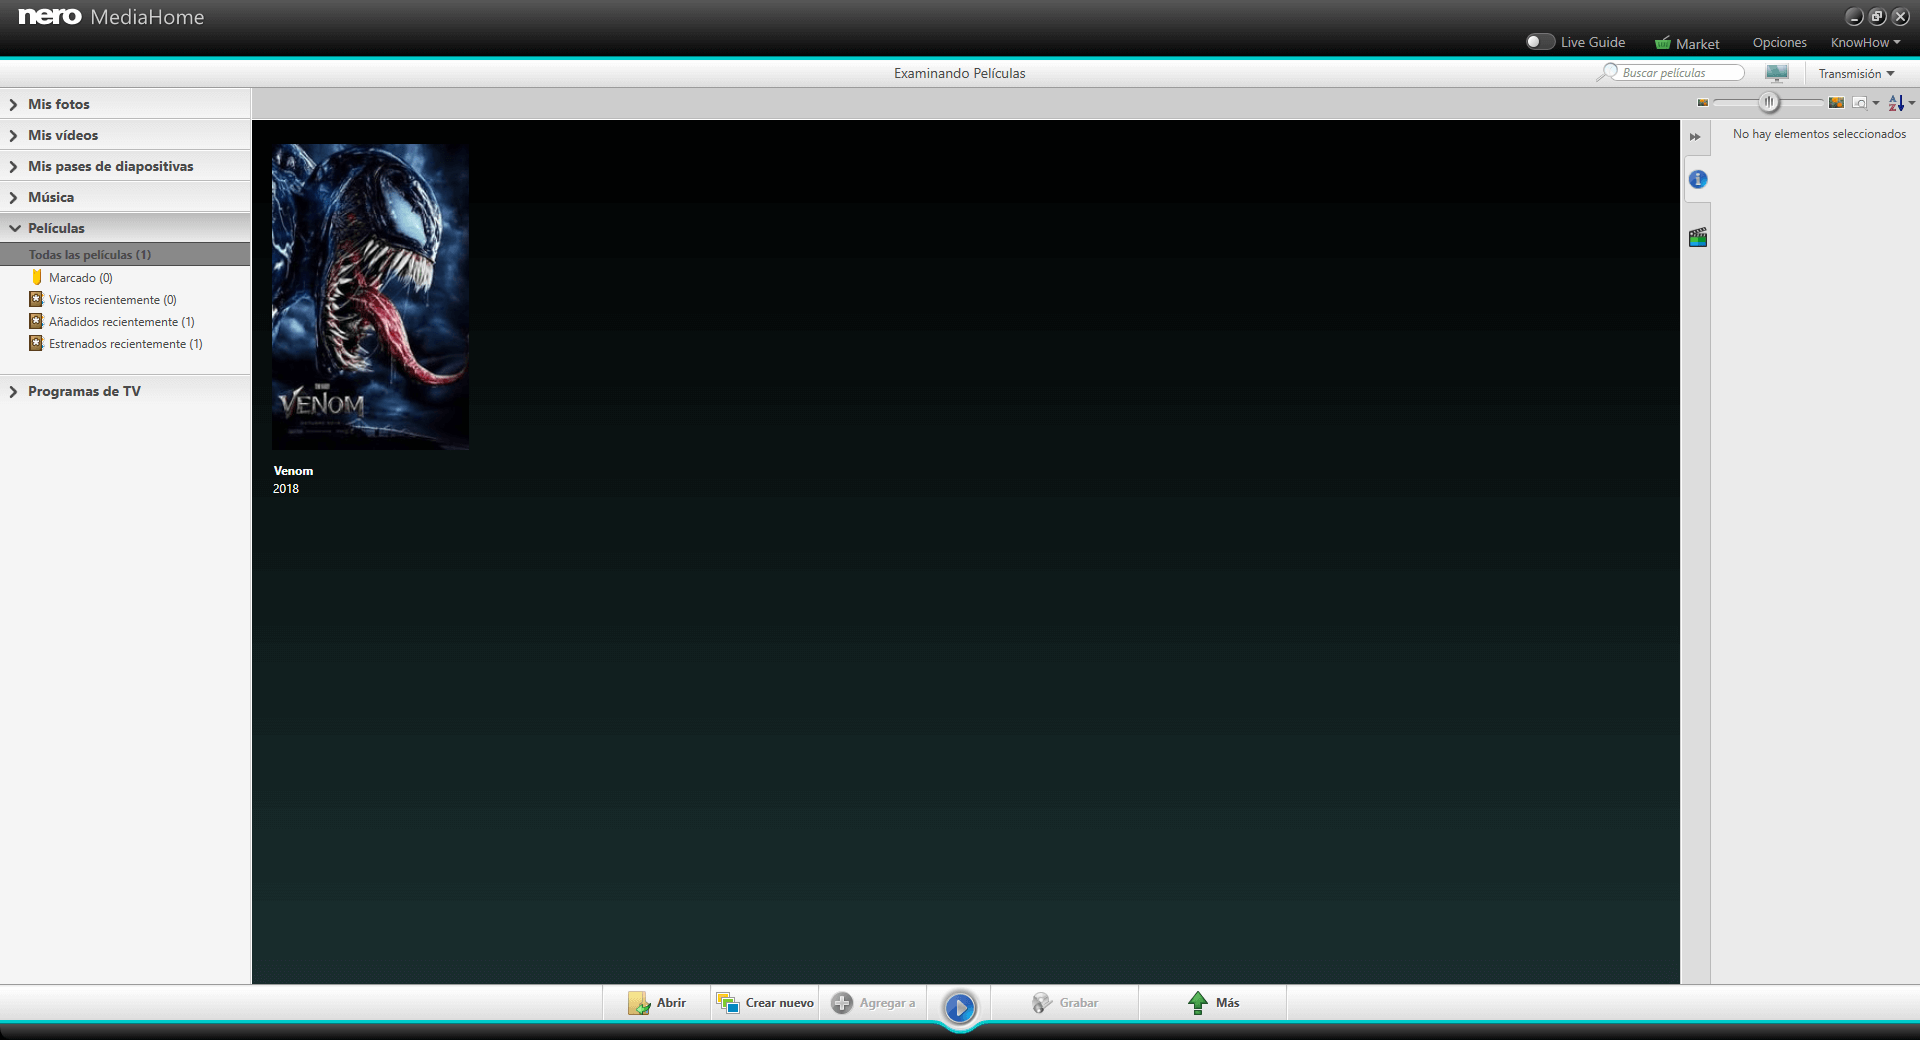Image resolution: width=1920 pixels, height=1040 pixels.
Task: Click the Más button
Action: pos(1213,1003)
